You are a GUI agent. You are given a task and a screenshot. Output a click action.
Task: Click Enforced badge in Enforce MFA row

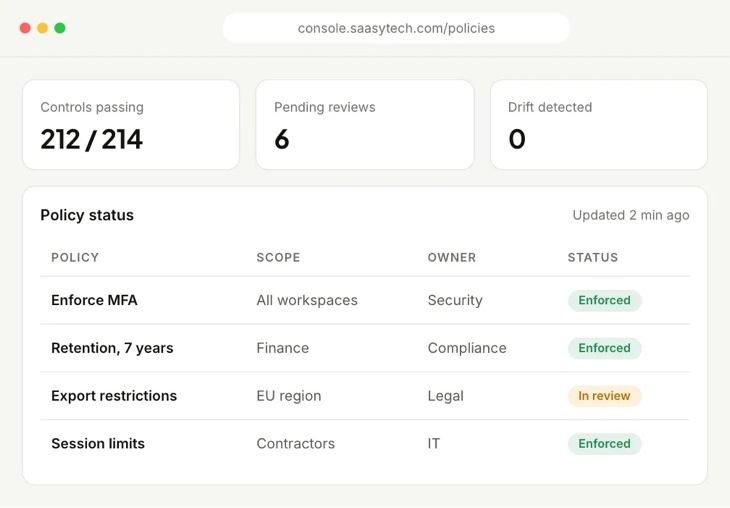point(604,300)
